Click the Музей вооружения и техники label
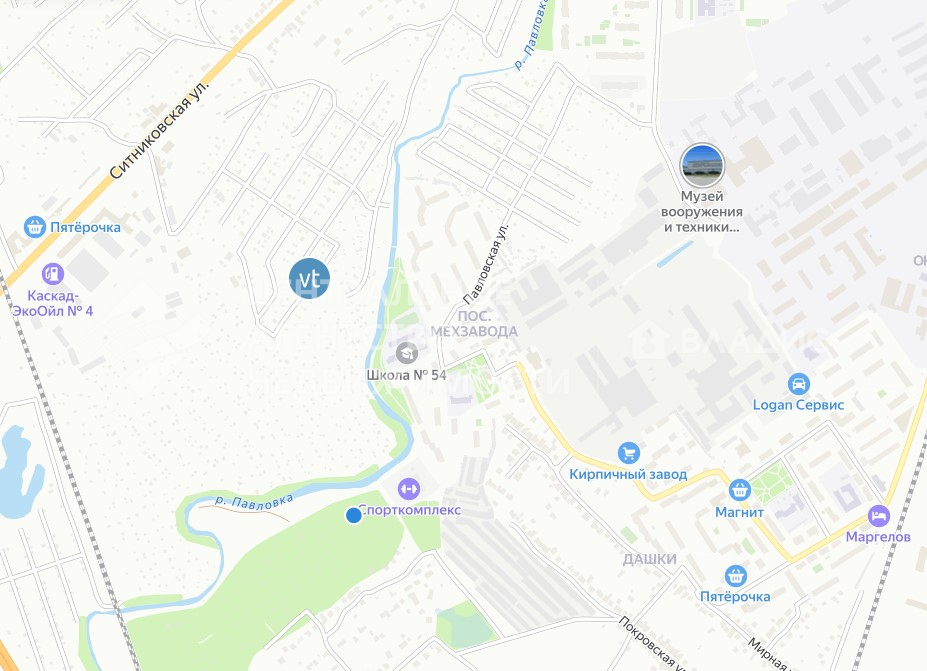The height and width of the screenshot is (671, 927). pos(702,212)
